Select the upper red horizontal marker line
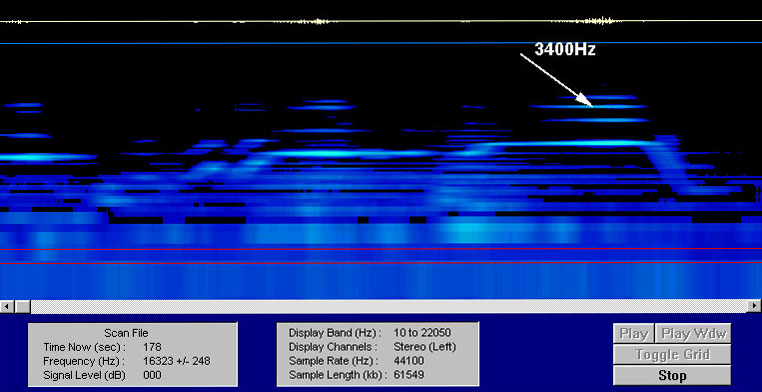Viewport: 762px width, 392px height. 381,249
